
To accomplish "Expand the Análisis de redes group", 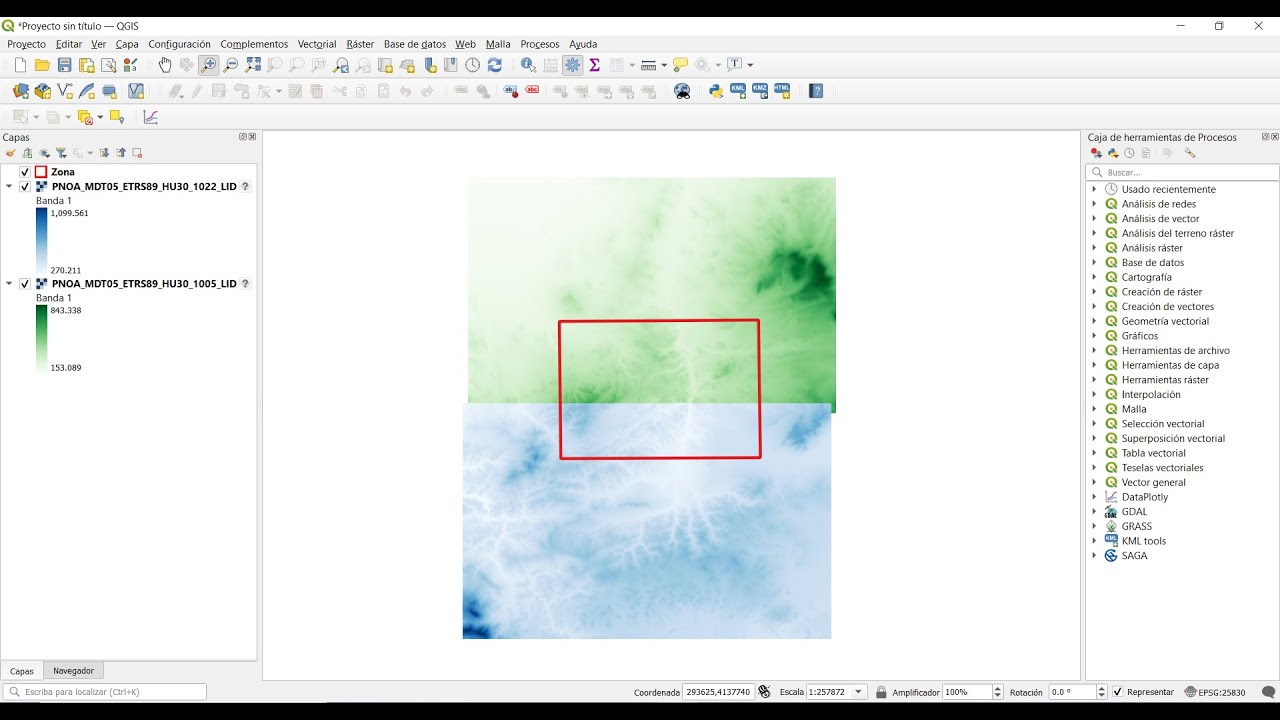I will [x=1094, y=204].
